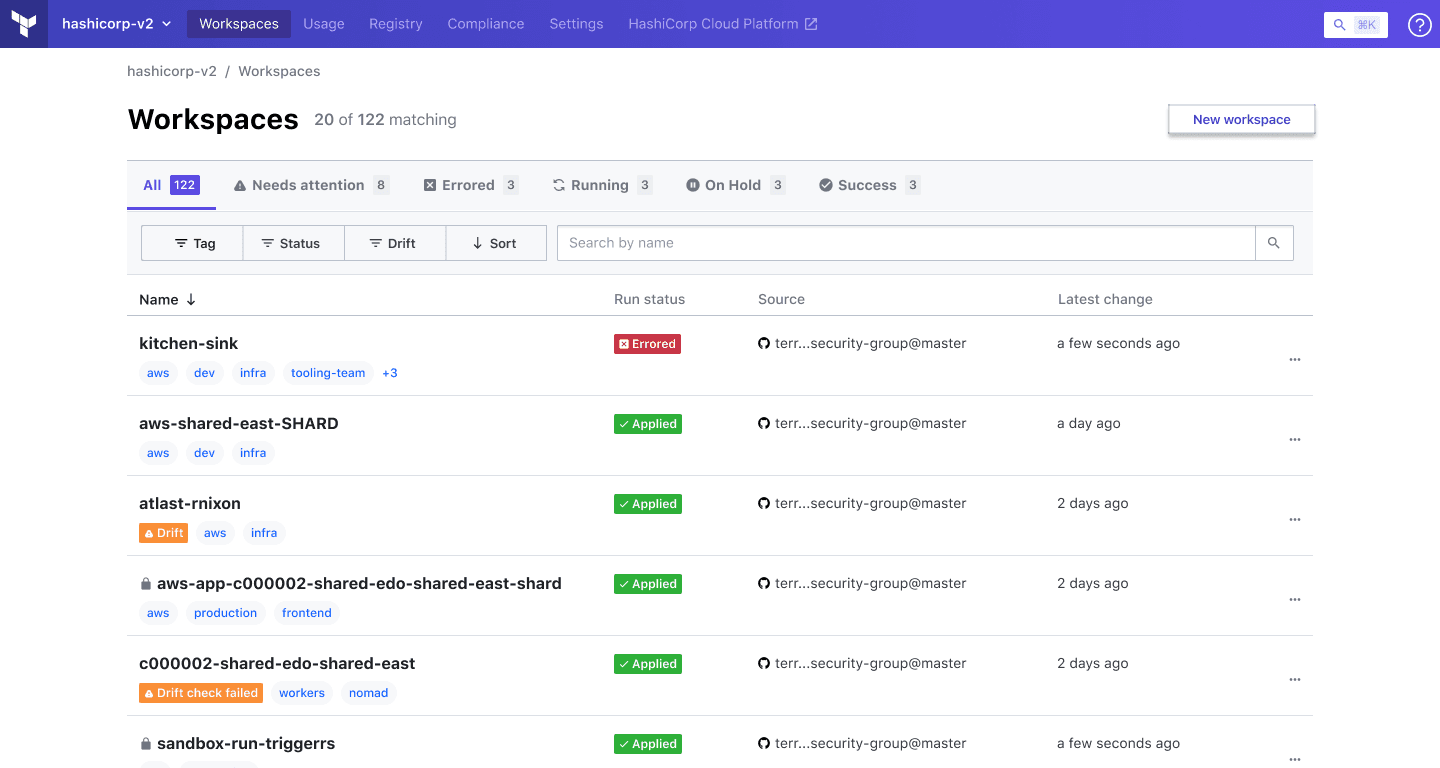Click the Drift check failed badge
This screenshot has width=1440, height=768.
pos(201,693)
